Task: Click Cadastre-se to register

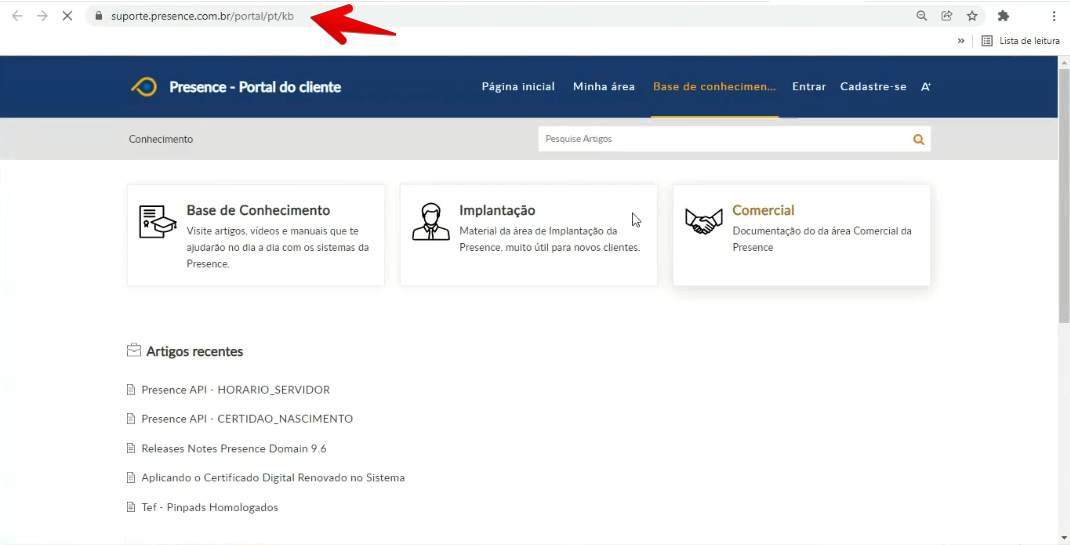Action: (873, 87)
